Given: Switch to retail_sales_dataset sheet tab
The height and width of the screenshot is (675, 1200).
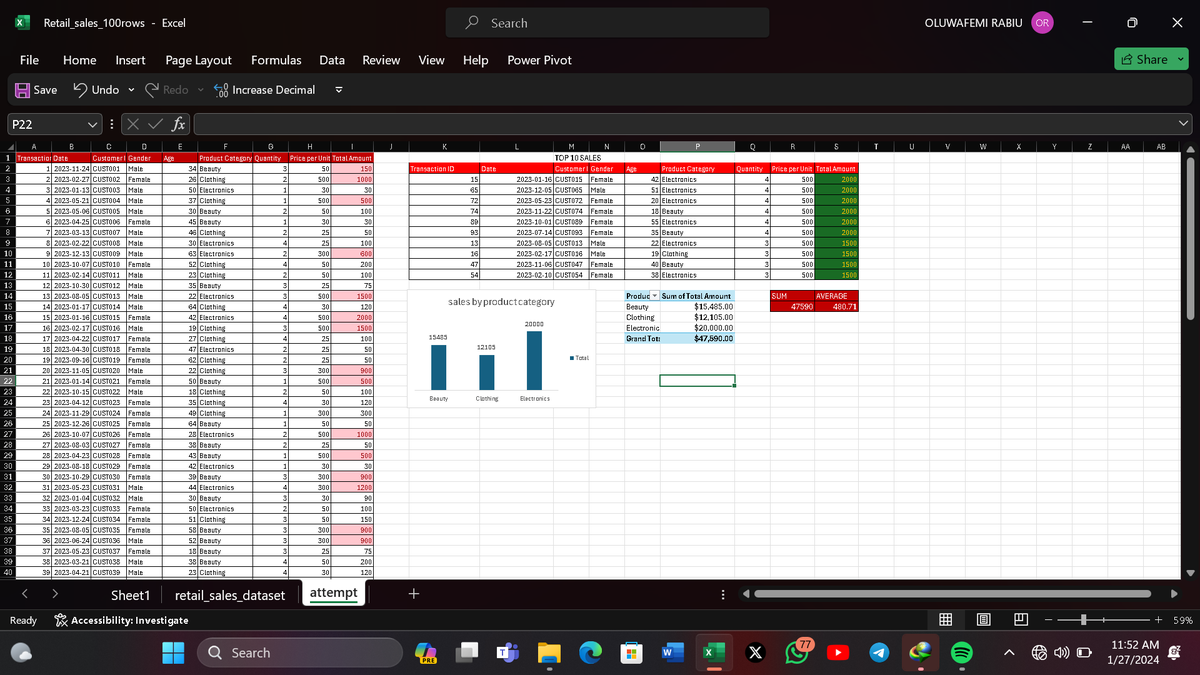Looking at the screenshot, I should point(231,594).
